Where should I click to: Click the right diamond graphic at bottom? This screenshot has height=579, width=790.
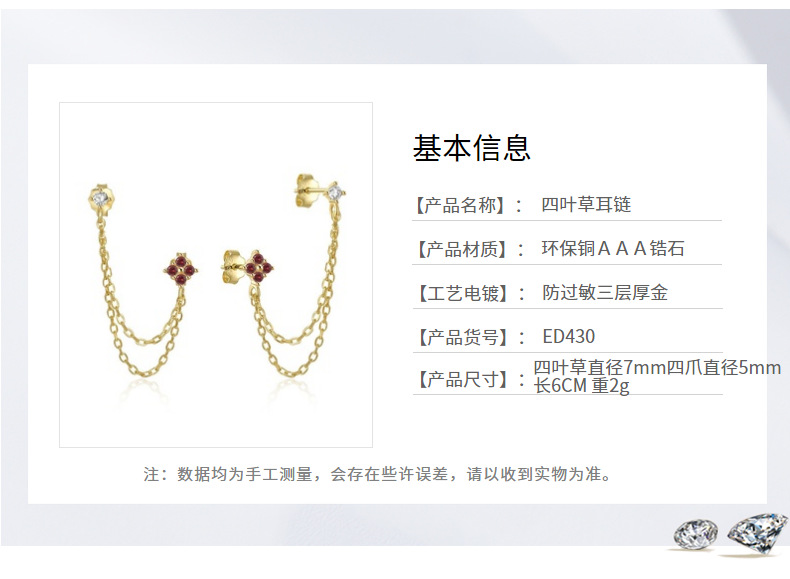pos(757,533)
